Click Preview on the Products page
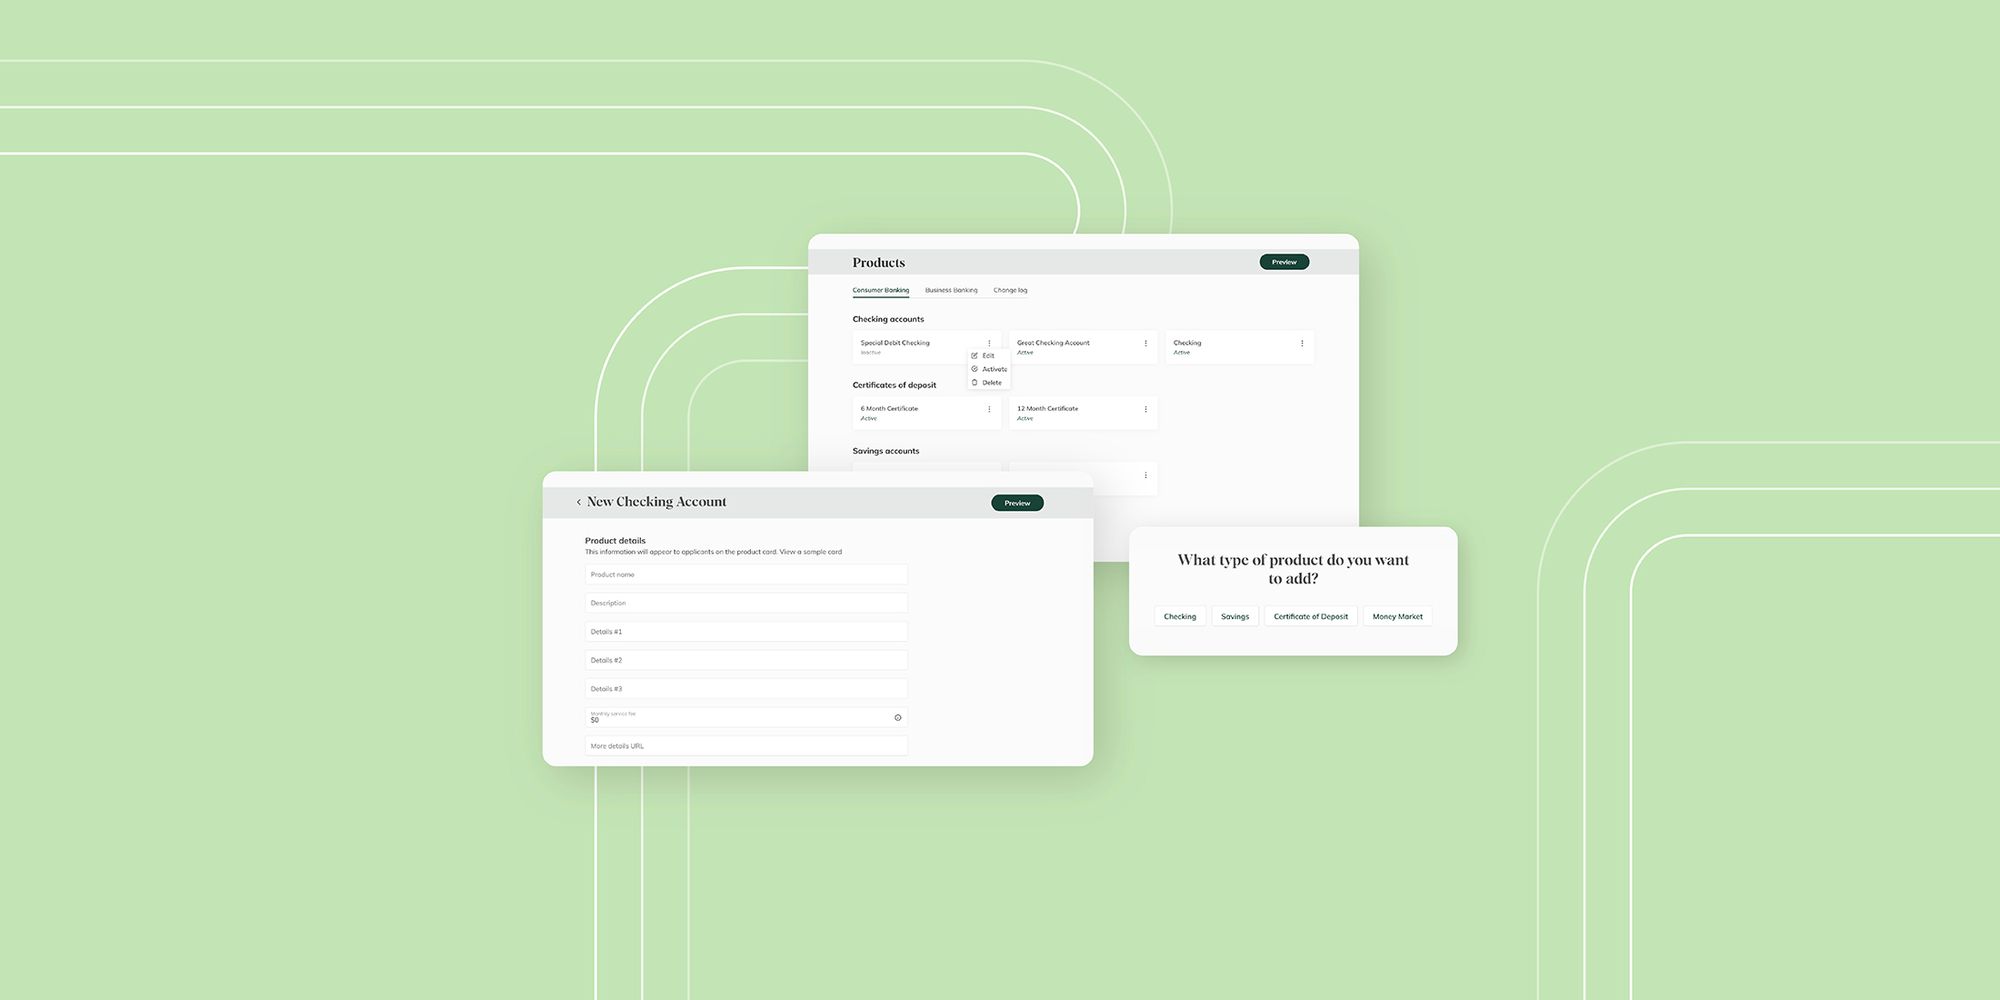2000x1000 pixels. [1284, 261]
